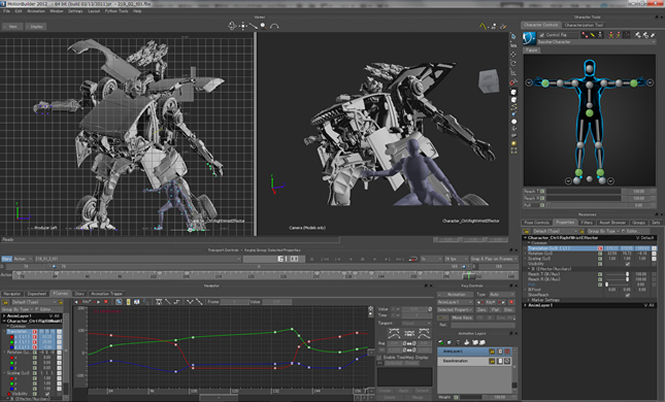The image size is (665, 402).
Task: Open the Animation menu
Action: click(x=36, y=11)
